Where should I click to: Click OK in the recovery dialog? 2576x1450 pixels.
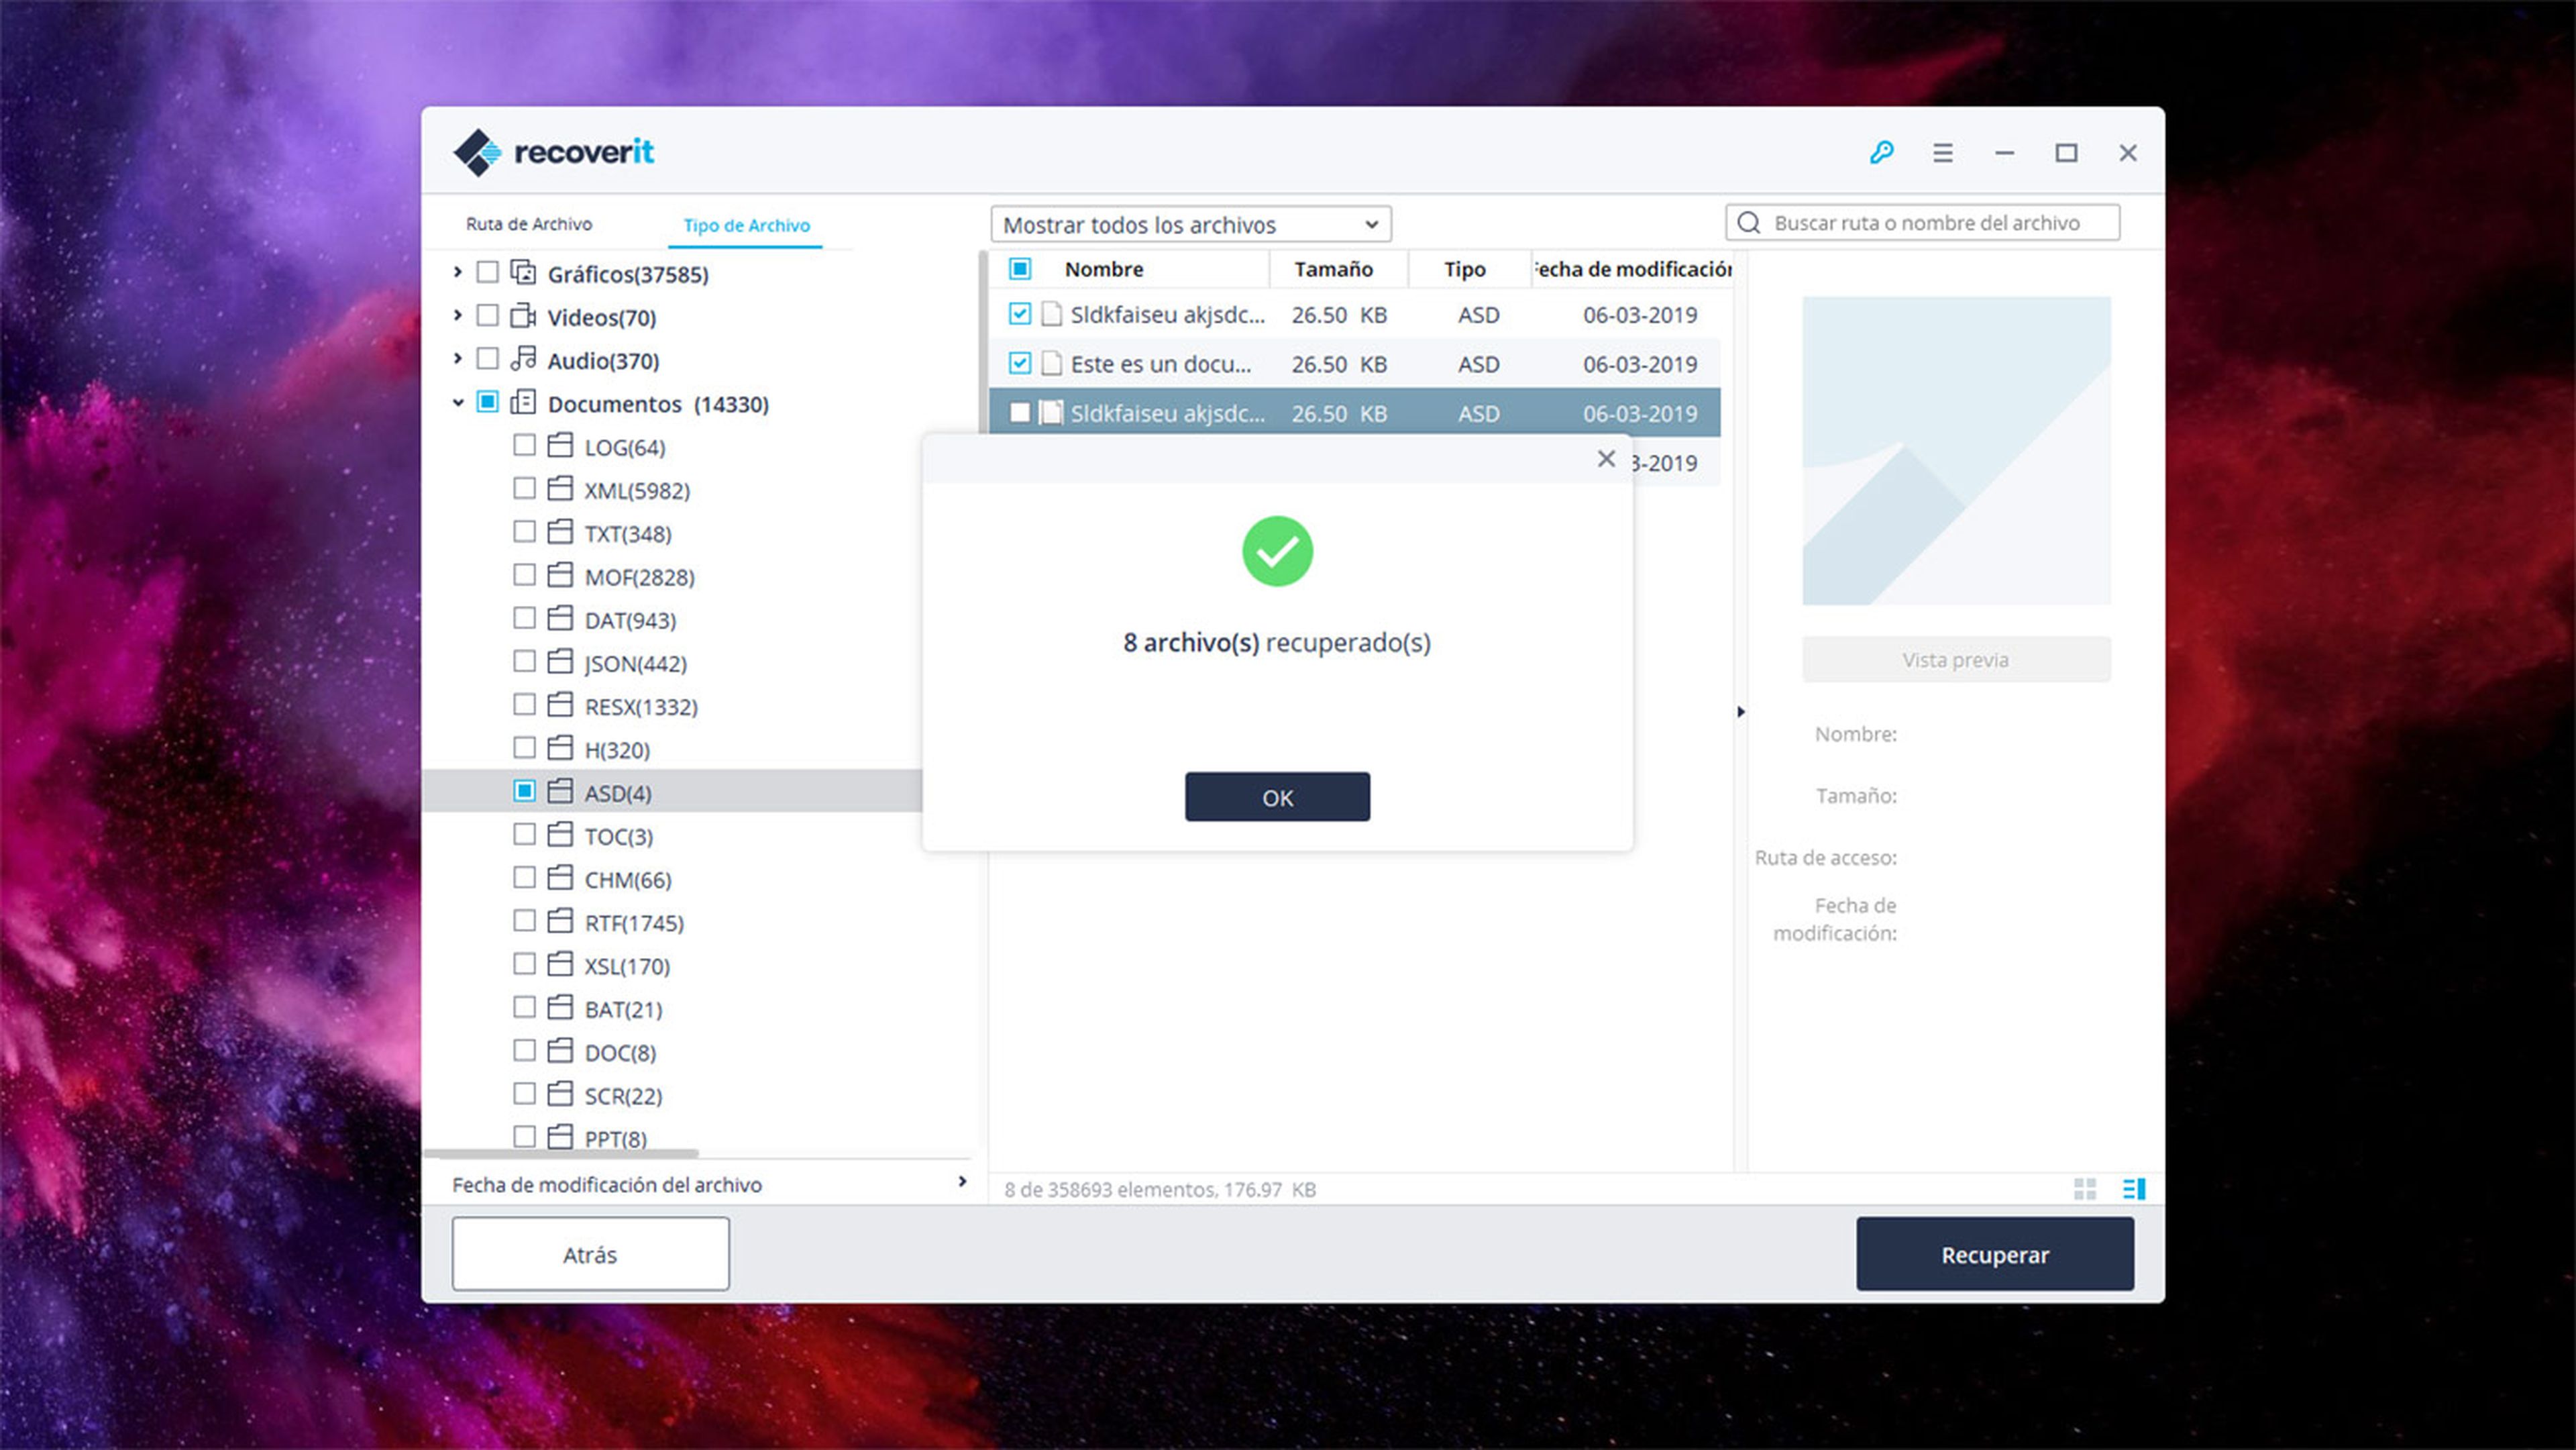pyautogui.click(x=1277, y=797)
